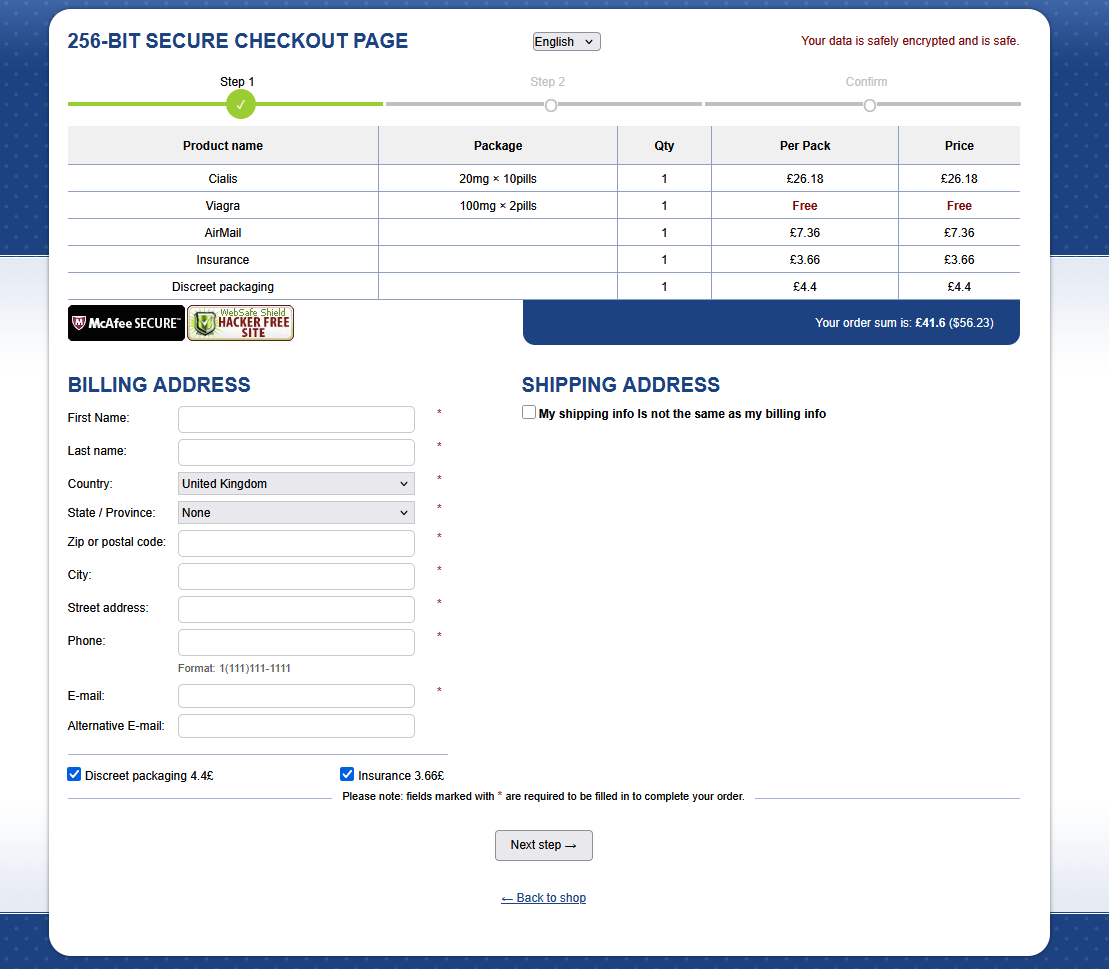Image resolution: width=1109 pixels, height=969 pixels.
Task: Click the Next step button
Action: [544, 846]
